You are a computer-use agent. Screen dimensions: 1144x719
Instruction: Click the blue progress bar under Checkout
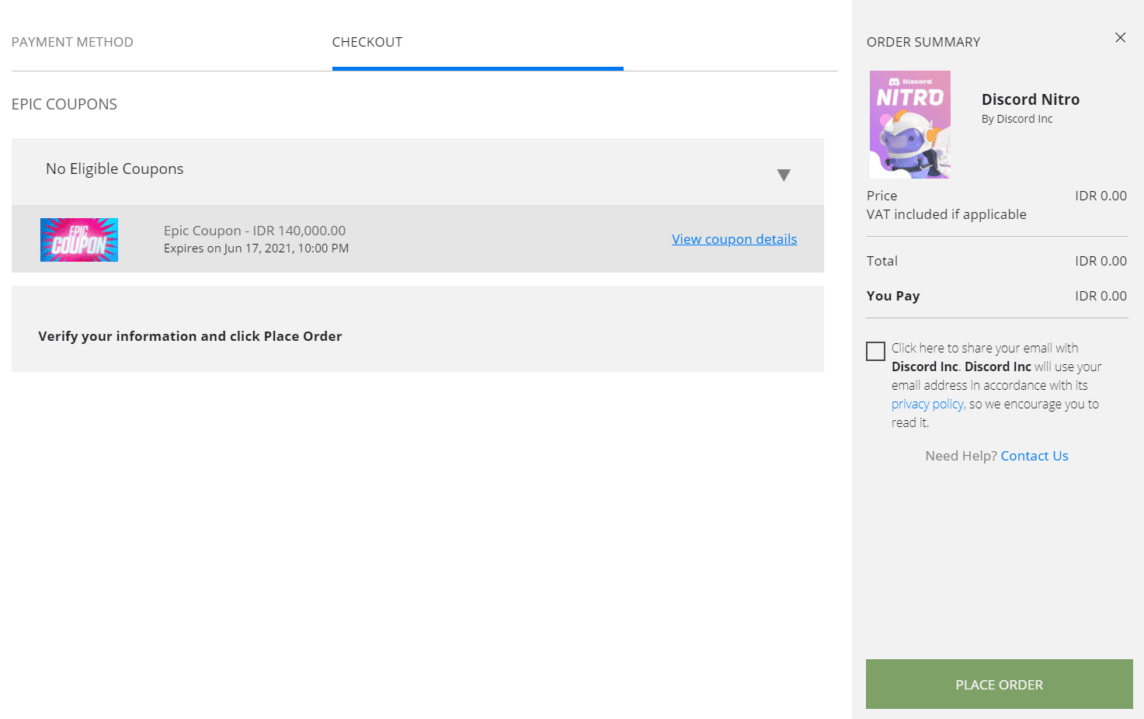(x=477, y=68)
